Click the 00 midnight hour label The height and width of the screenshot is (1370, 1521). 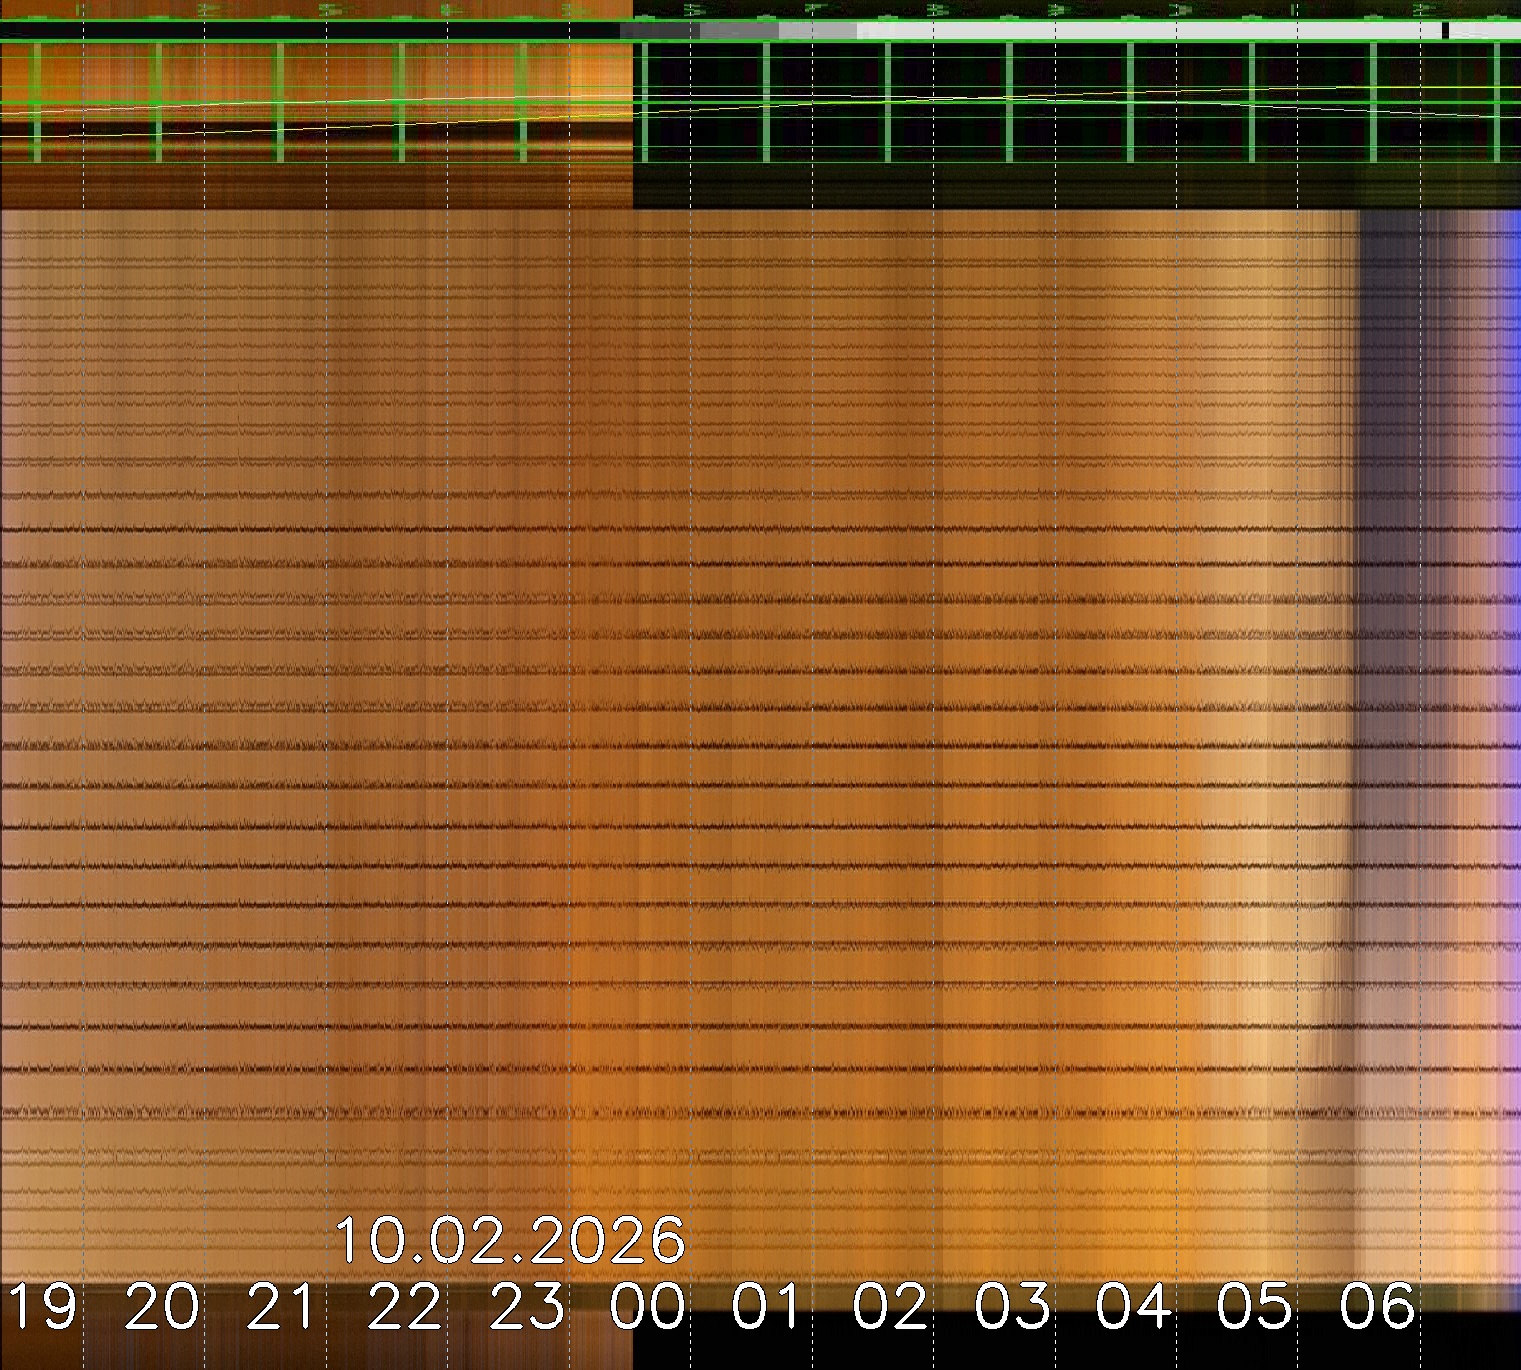click(648, 1307)
